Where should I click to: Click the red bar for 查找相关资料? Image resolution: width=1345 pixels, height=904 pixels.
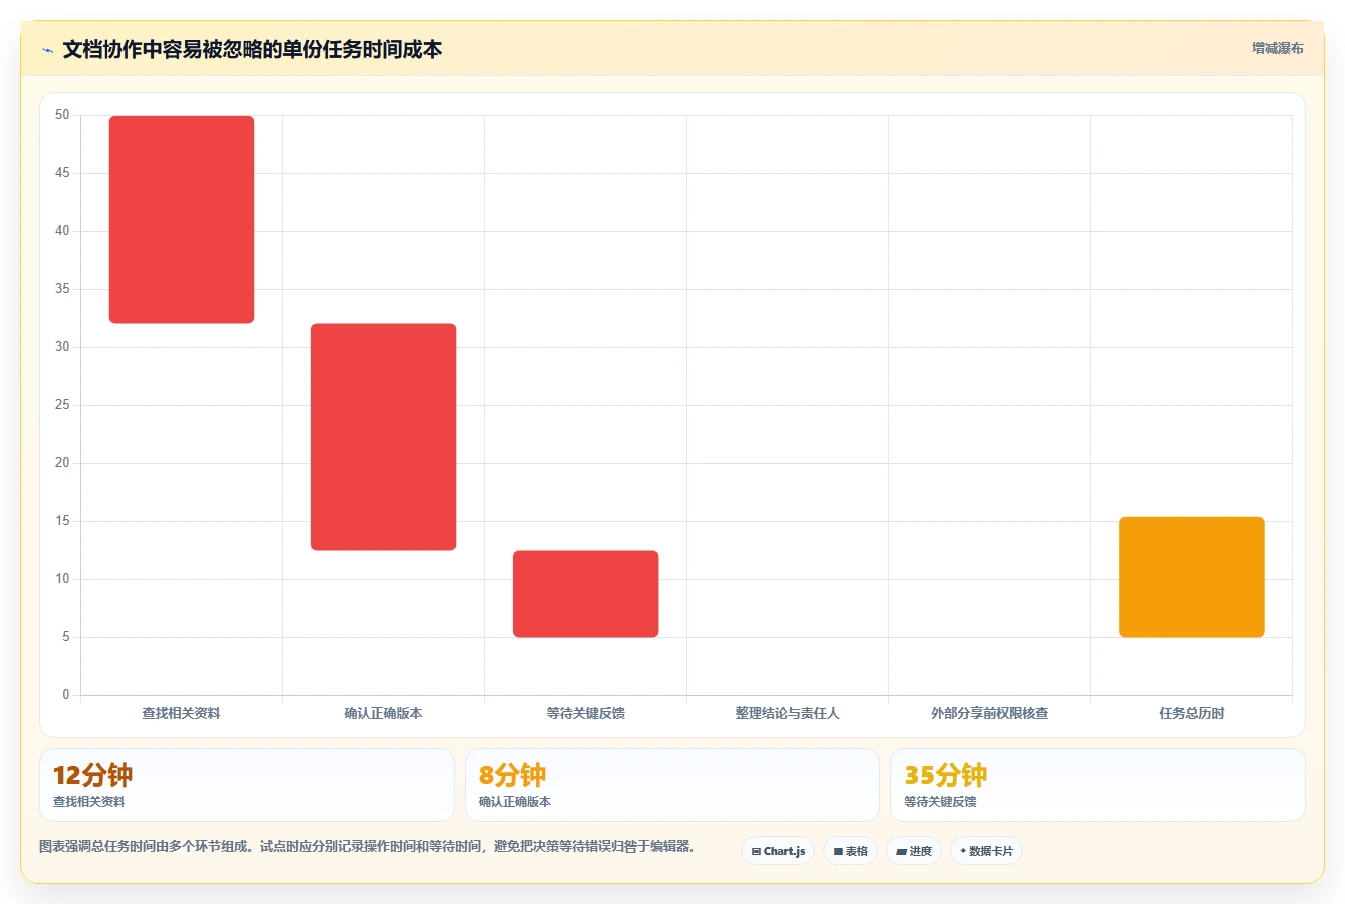click(181, 219)
